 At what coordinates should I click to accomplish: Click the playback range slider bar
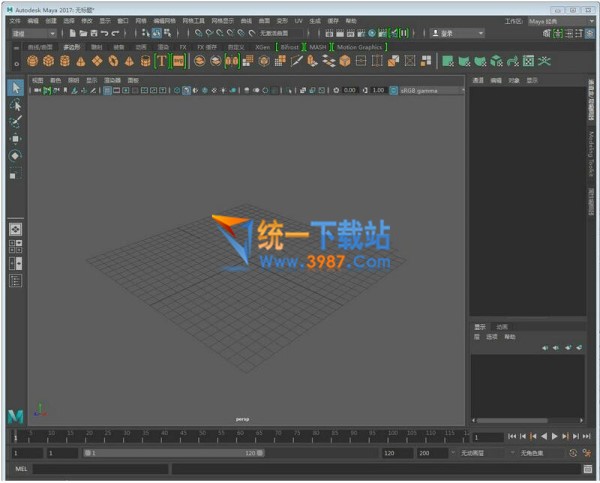[x=174, y=453]
